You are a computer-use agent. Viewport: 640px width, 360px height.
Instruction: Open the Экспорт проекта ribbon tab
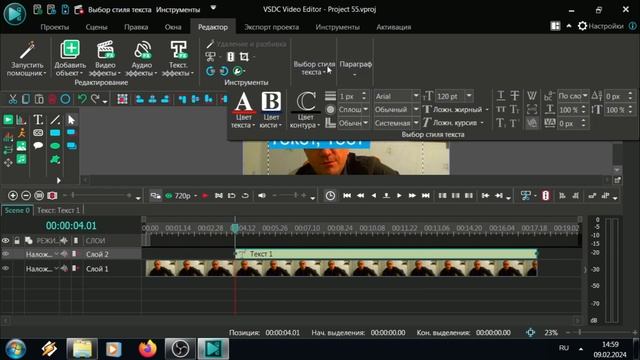point(271,27)
